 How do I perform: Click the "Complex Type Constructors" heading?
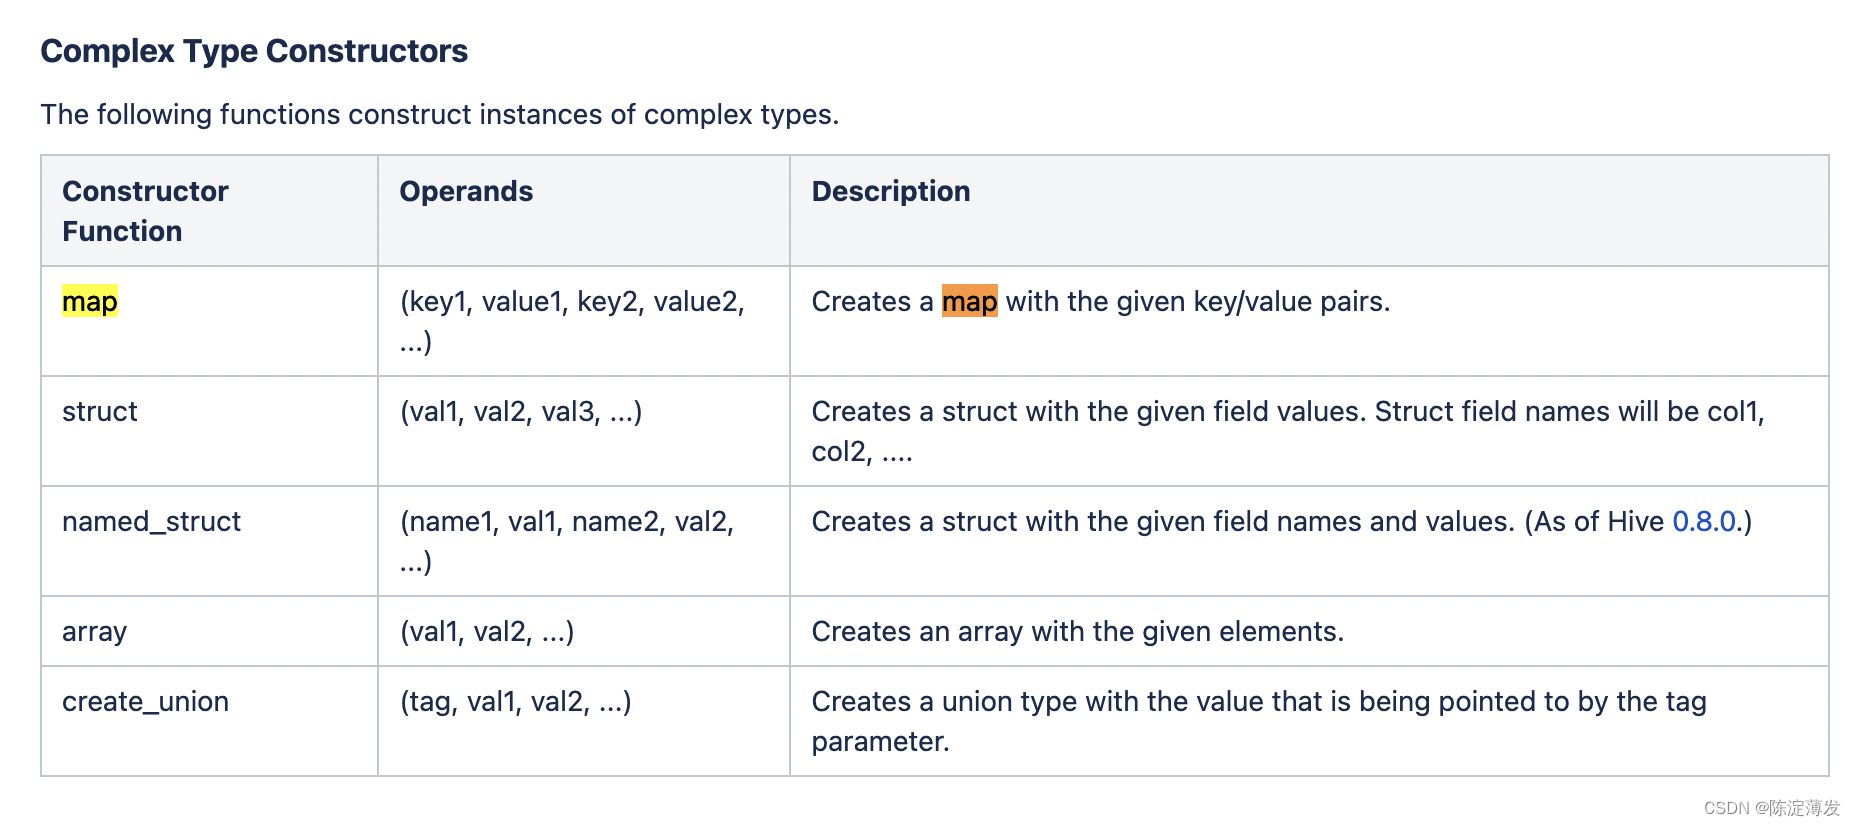pos(254,51)
